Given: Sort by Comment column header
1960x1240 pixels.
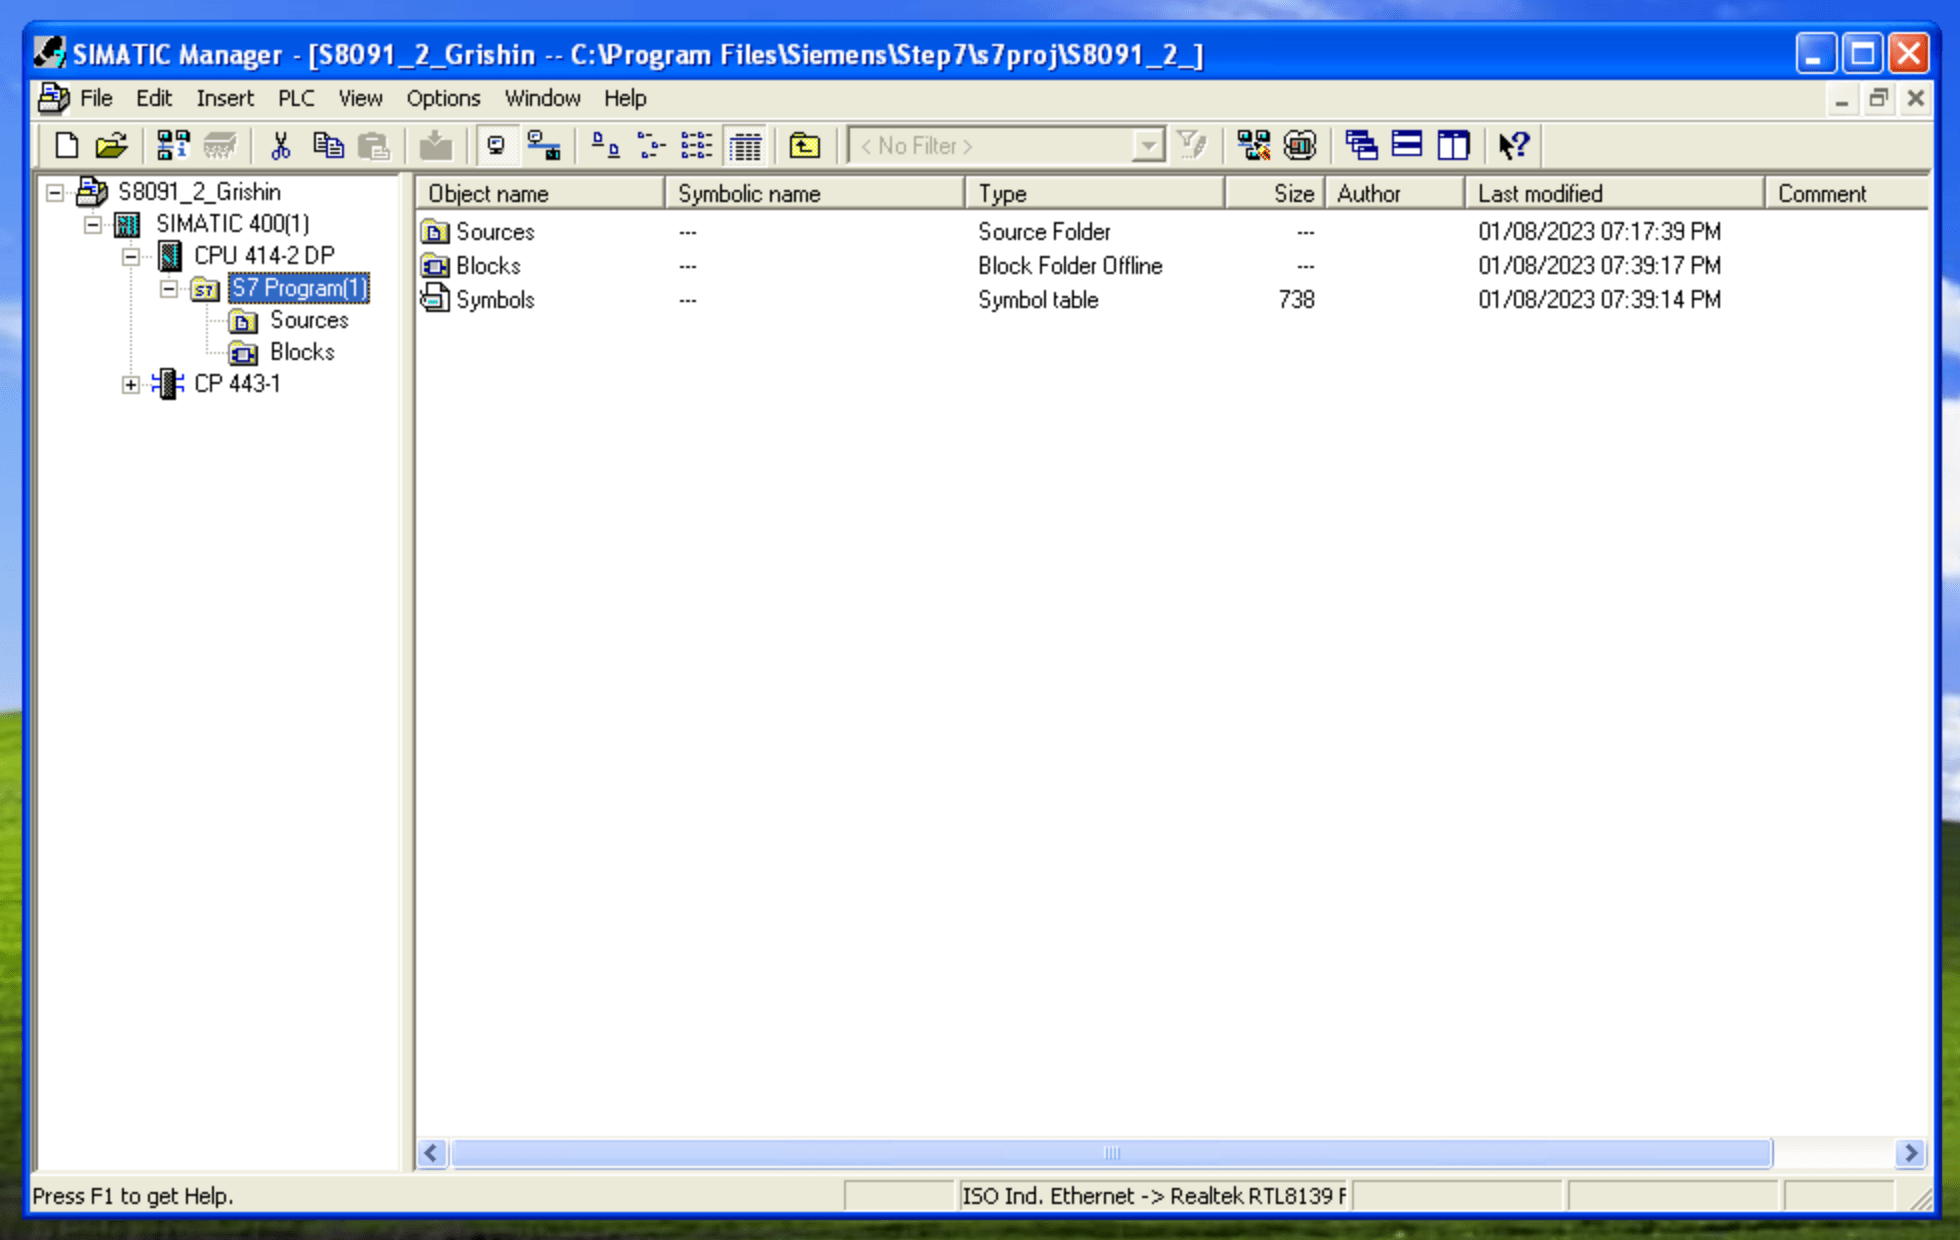Looking at the screenshot, I should [1846, 193].
